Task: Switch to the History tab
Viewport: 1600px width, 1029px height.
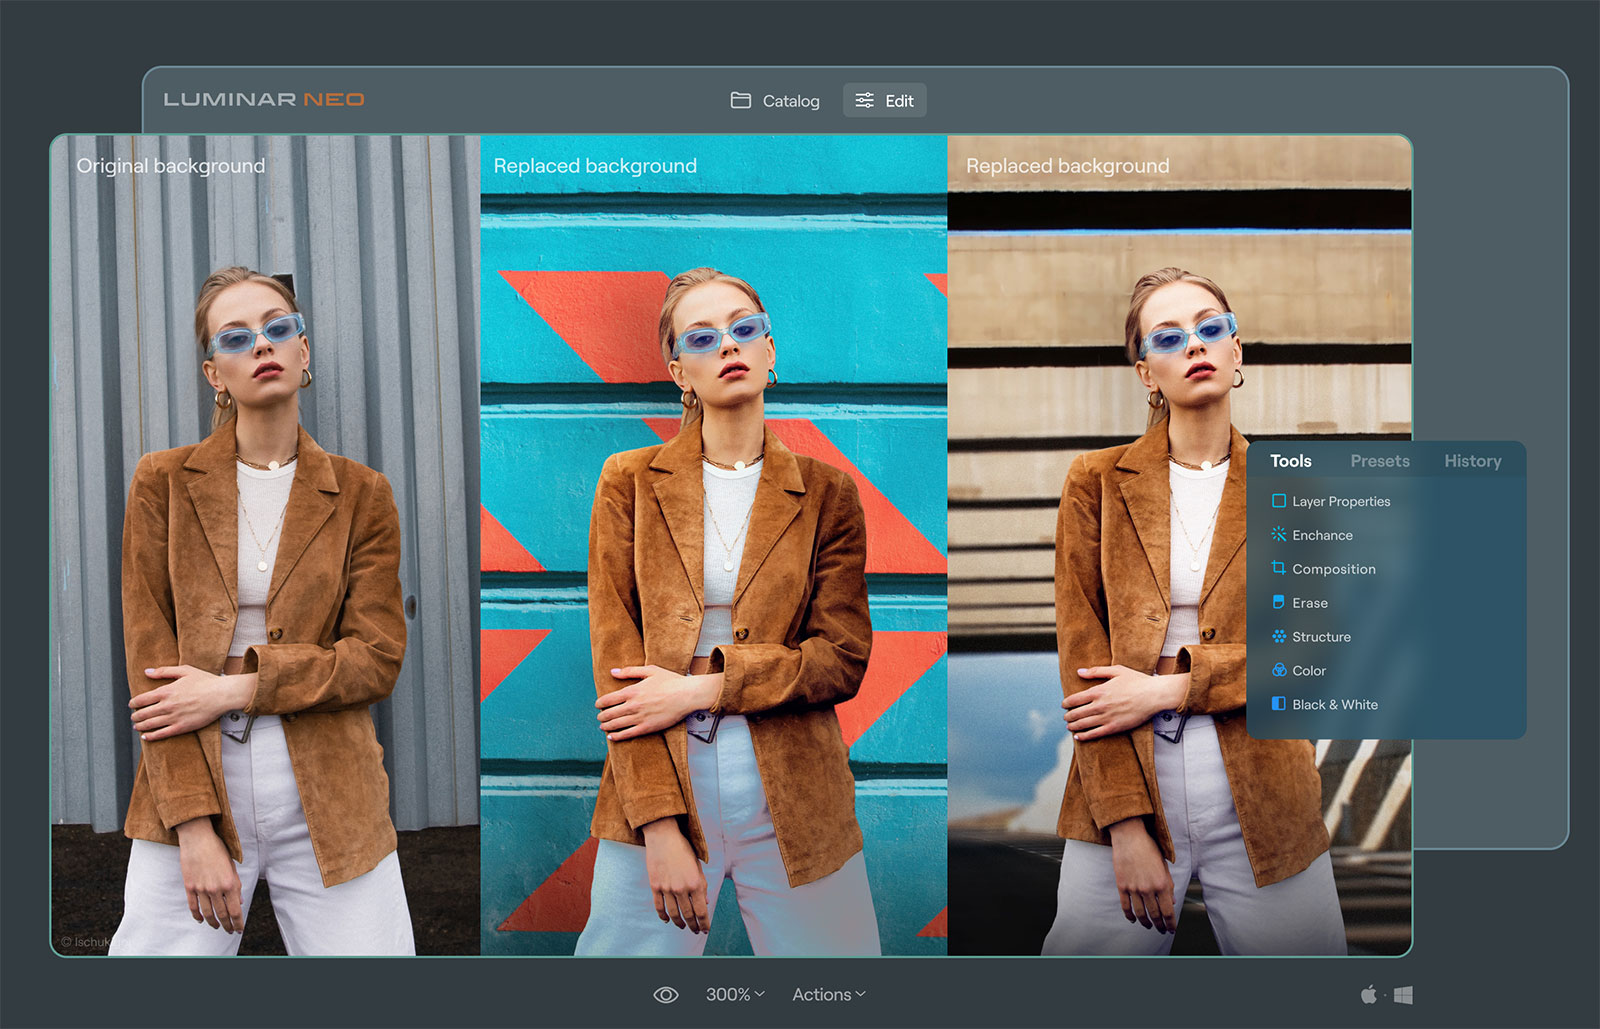Action: pyautogui.click(x=1472, y=461)
